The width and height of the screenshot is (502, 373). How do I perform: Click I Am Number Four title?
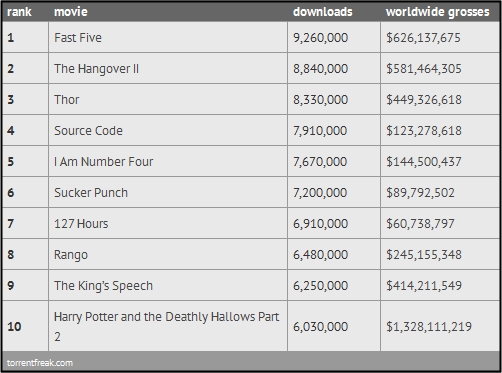click(x=104, y=162)
